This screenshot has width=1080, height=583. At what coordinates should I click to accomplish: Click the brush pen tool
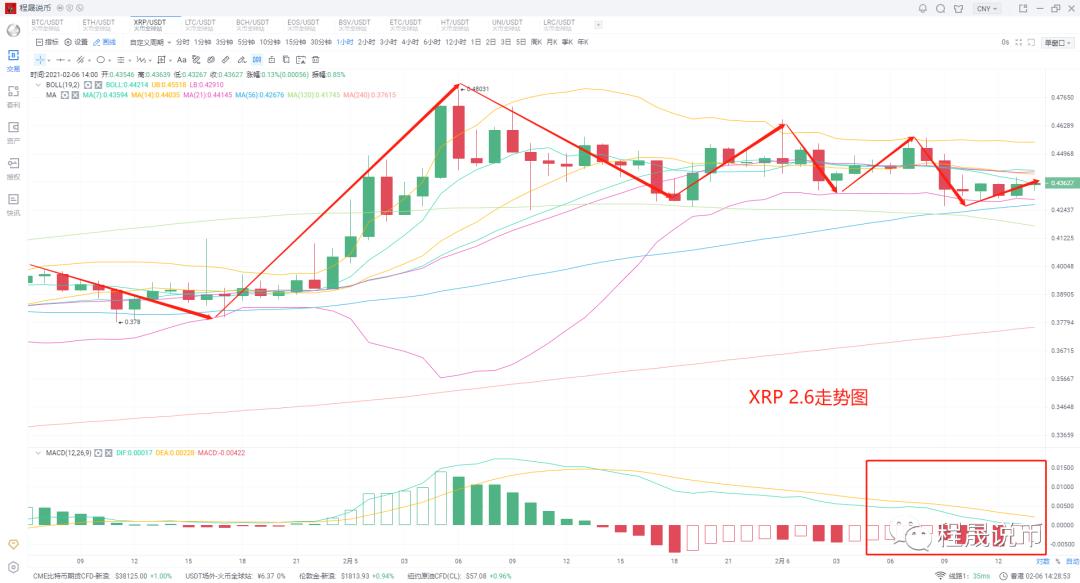(242, 60)
